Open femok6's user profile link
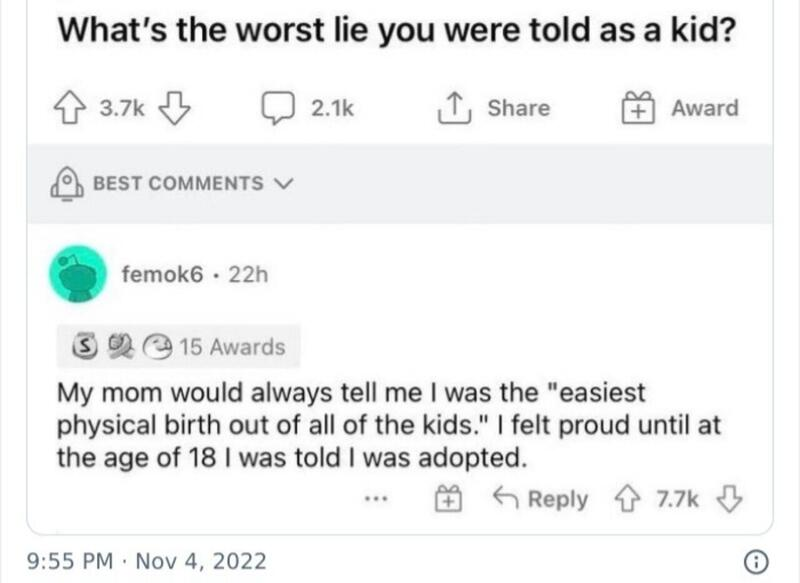800x583 pixels. coord(162,274)
